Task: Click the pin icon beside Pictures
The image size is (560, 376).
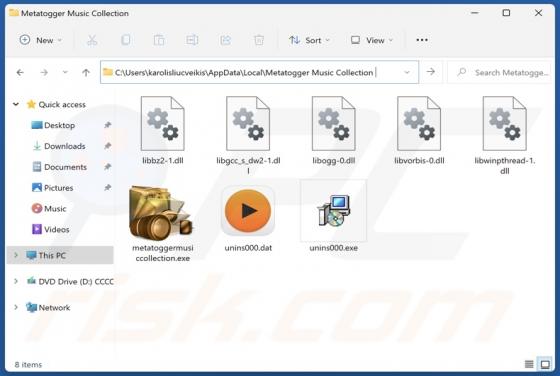Action: coord(108,187)
